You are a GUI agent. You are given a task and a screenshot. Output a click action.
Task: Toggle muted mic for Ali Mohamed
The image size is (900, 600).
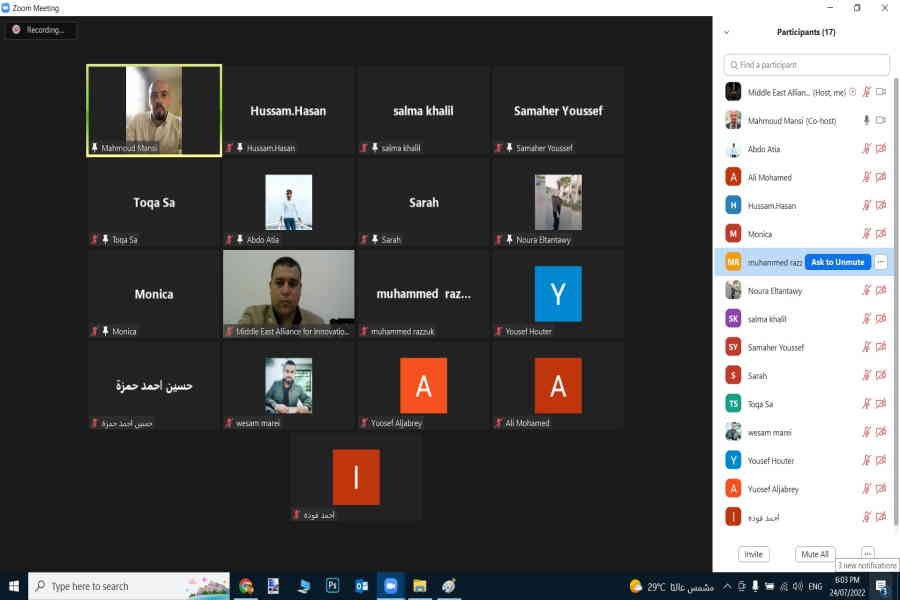[866, 177]
